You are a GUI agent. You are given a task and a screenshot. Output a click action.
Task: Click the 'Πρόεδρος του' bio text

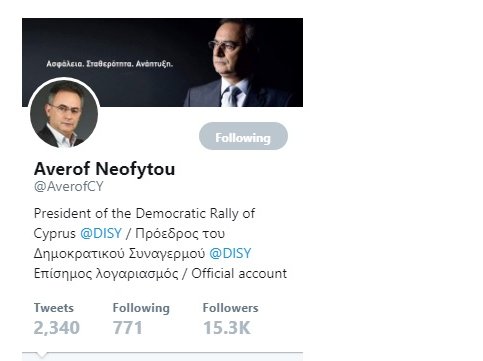click(180, 233)
